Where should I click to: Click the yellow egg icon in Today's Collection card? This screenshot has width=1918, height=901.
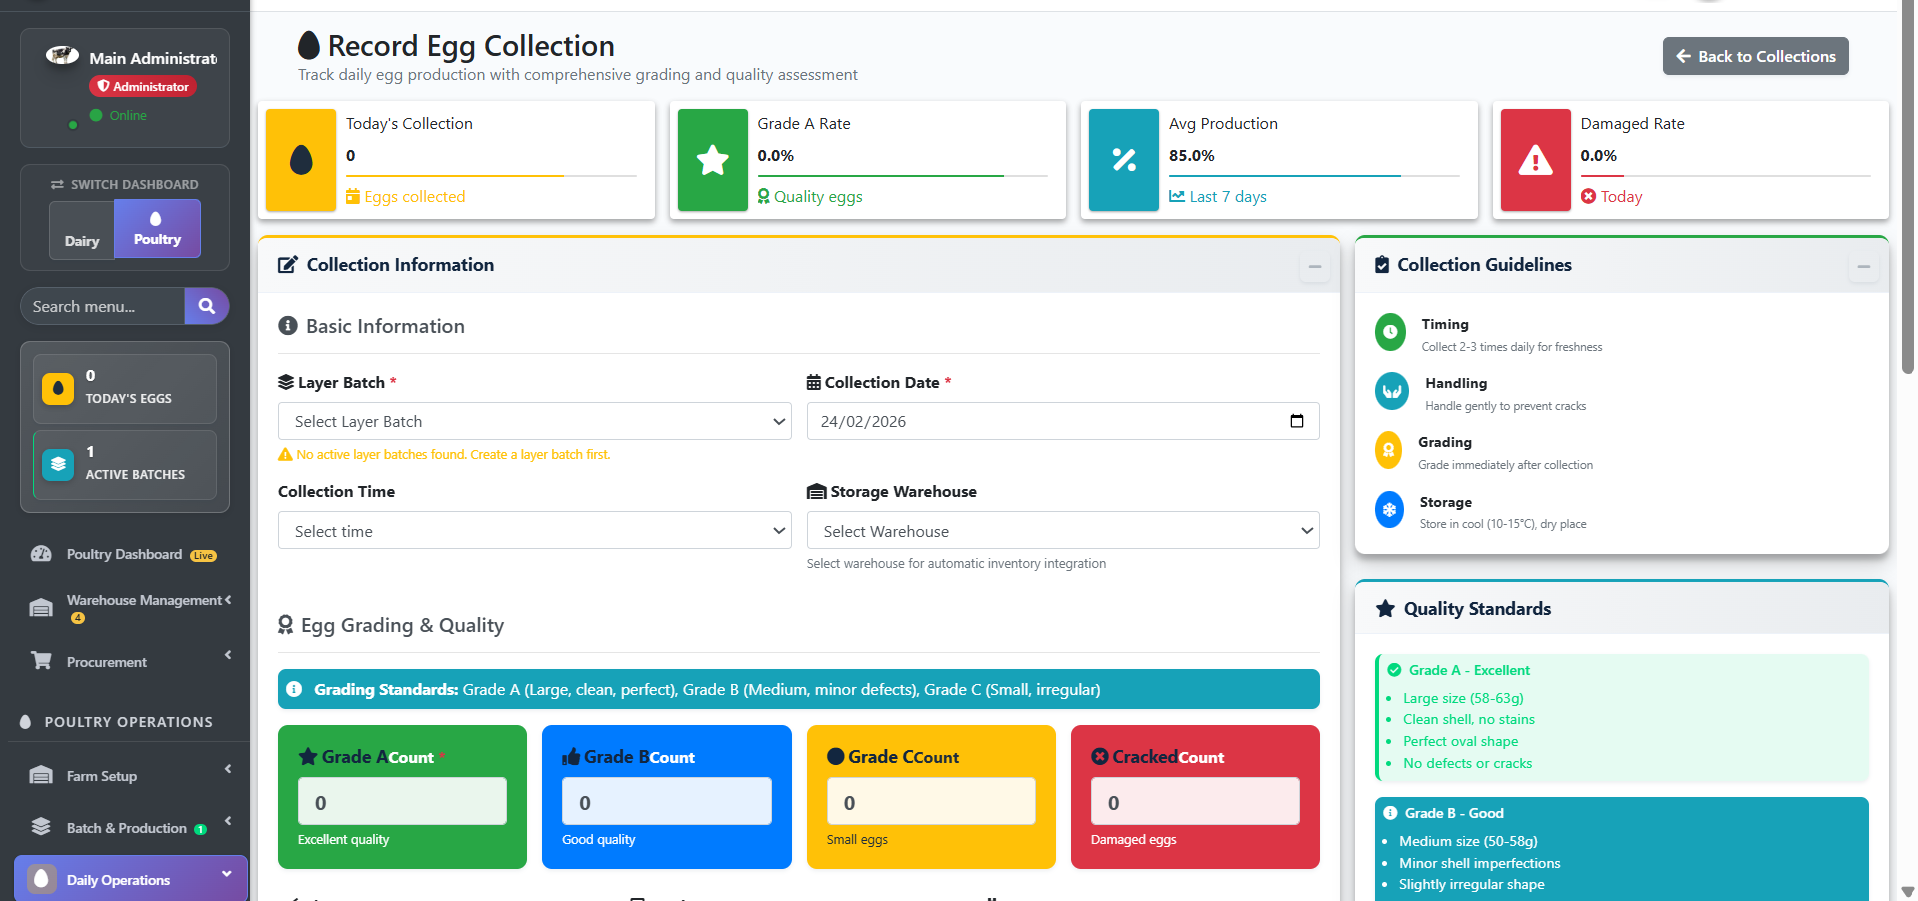[x=301, y=160]
